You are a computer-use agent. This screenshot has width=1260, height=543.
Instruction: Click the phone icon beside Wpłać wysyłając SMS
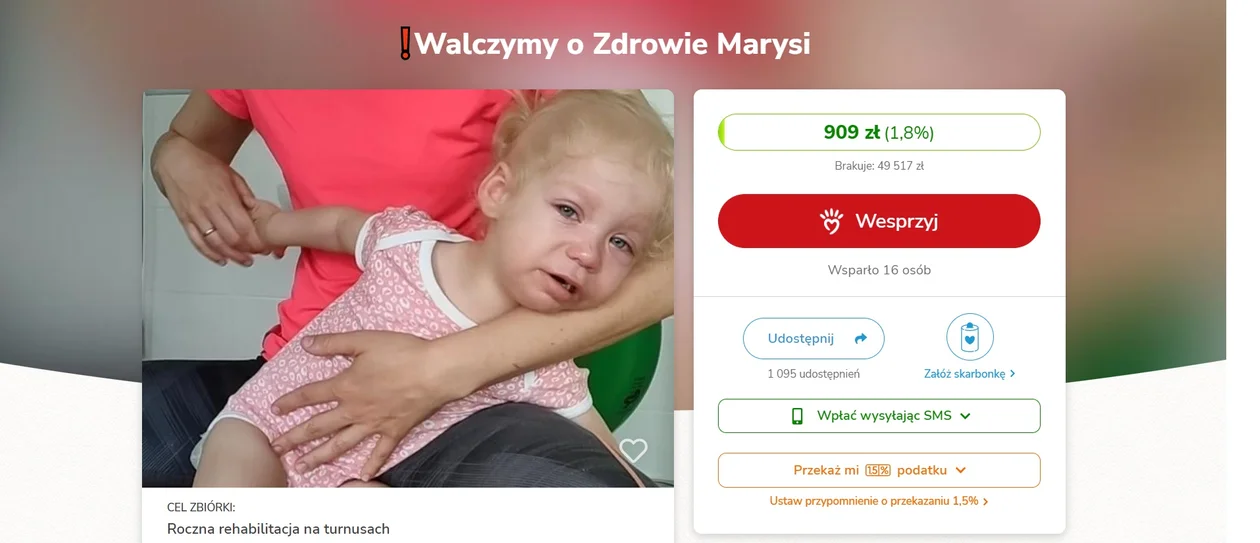point(797,416)
